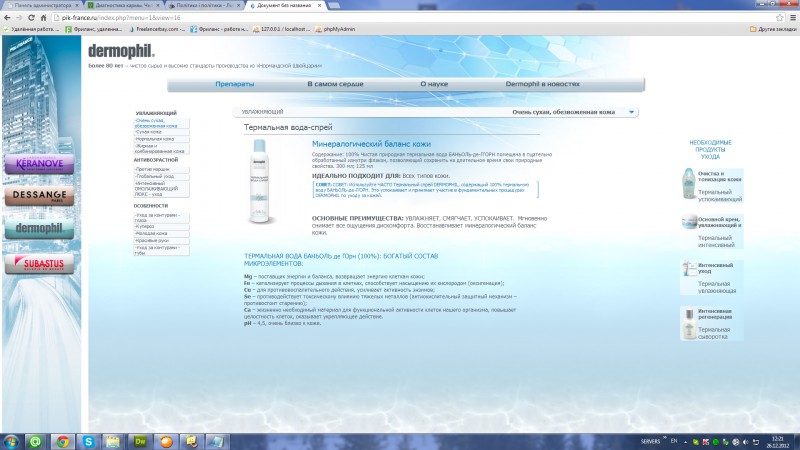
Task: Click the taskbar clock
Action: pos(778,442)
